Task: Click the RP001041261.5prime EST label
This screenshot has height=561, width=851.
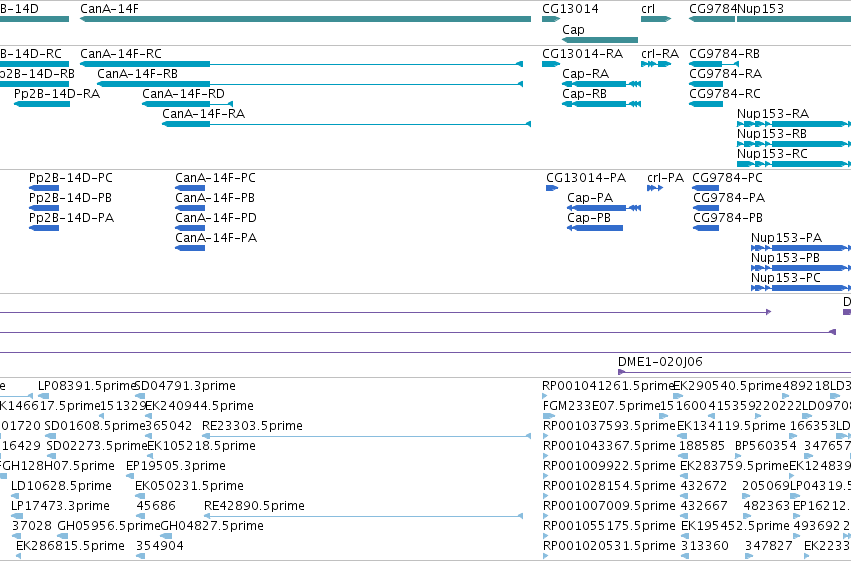Action: click(608, 386)
